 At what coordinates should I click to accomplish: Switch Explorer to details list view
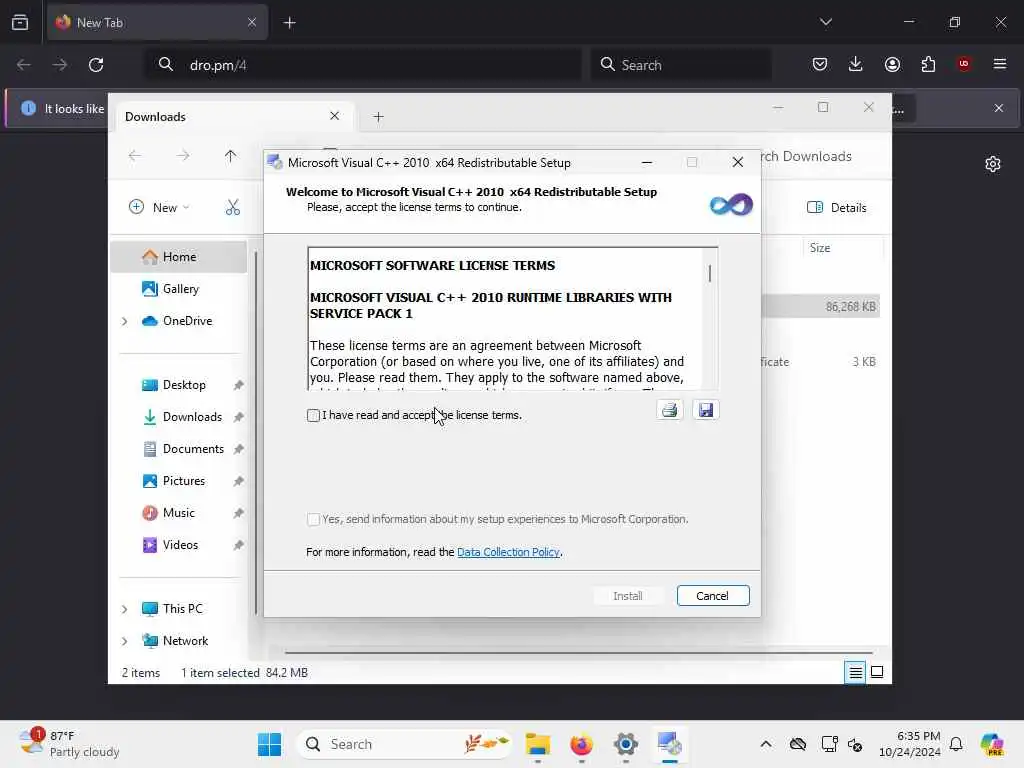point(855,672)
